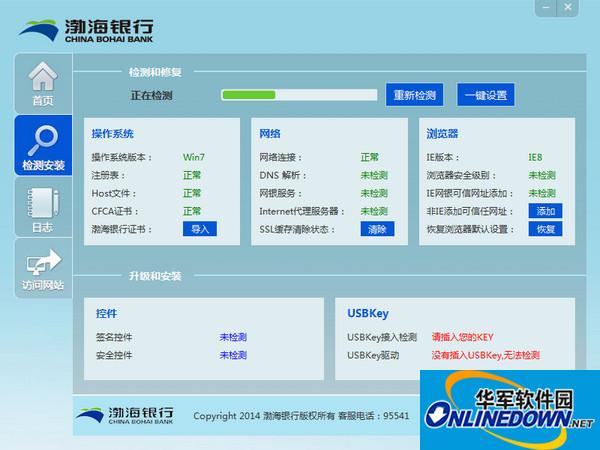Click the 渤海银行 logo in header

click(86, 30)
